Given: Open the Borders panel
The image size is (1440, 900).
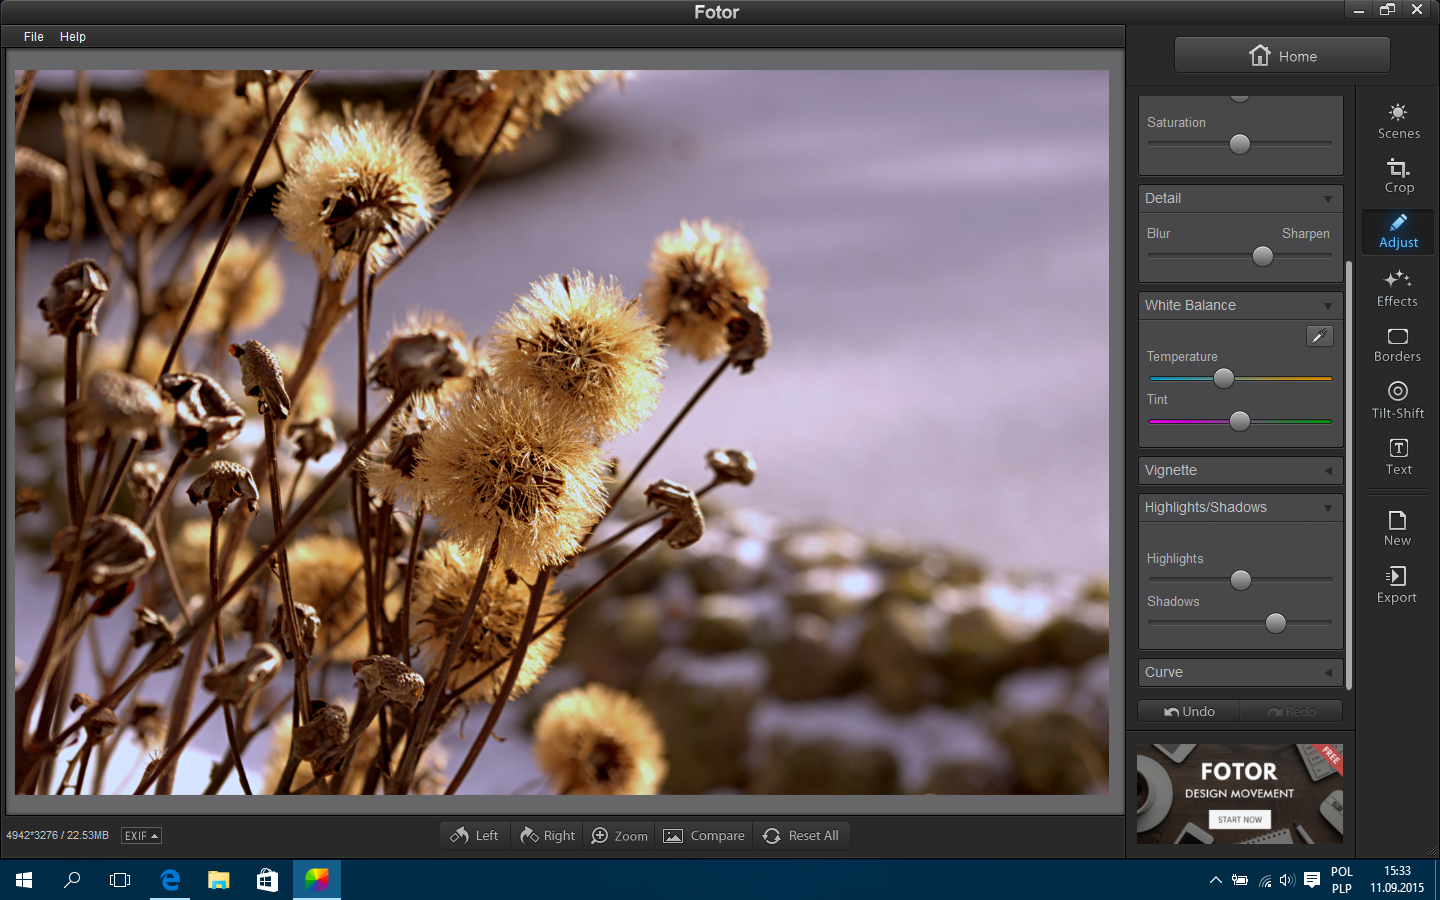Looking at the screenshot, I should 1398,345.
